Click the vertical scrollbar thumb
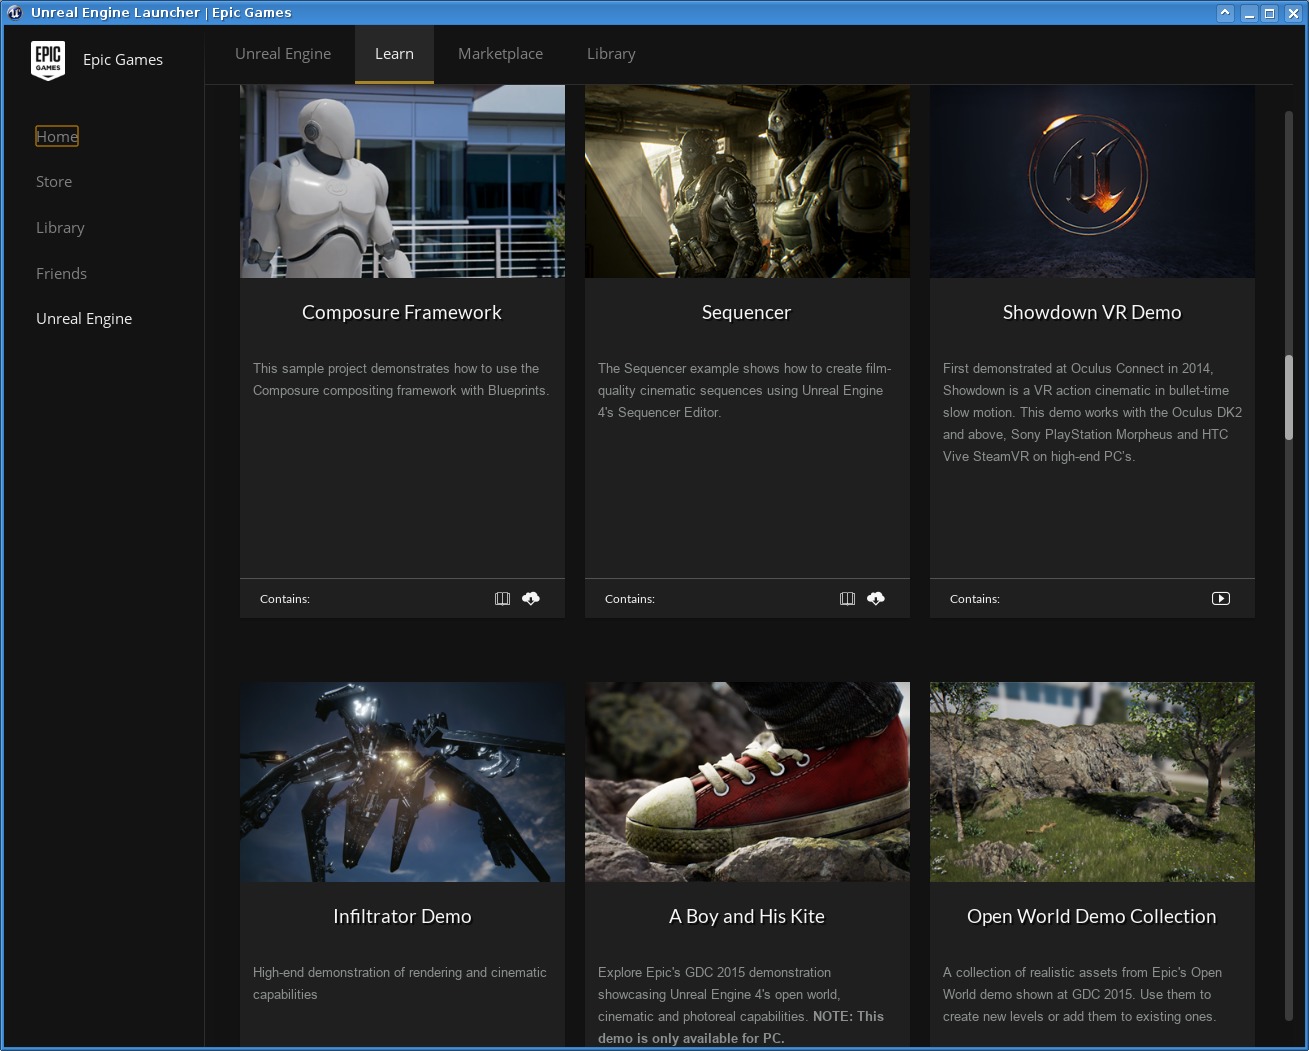This screenshot has width=1309, height=1051. (1289, 397)
